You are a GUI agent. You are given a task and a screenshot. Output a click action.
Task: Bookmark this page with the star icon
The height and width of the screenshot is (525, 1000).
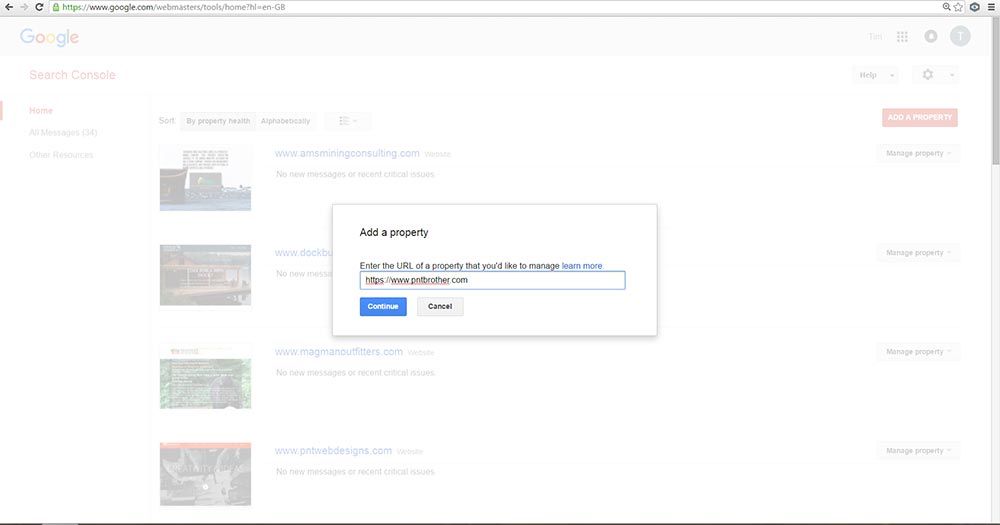(x=958, y=7)
